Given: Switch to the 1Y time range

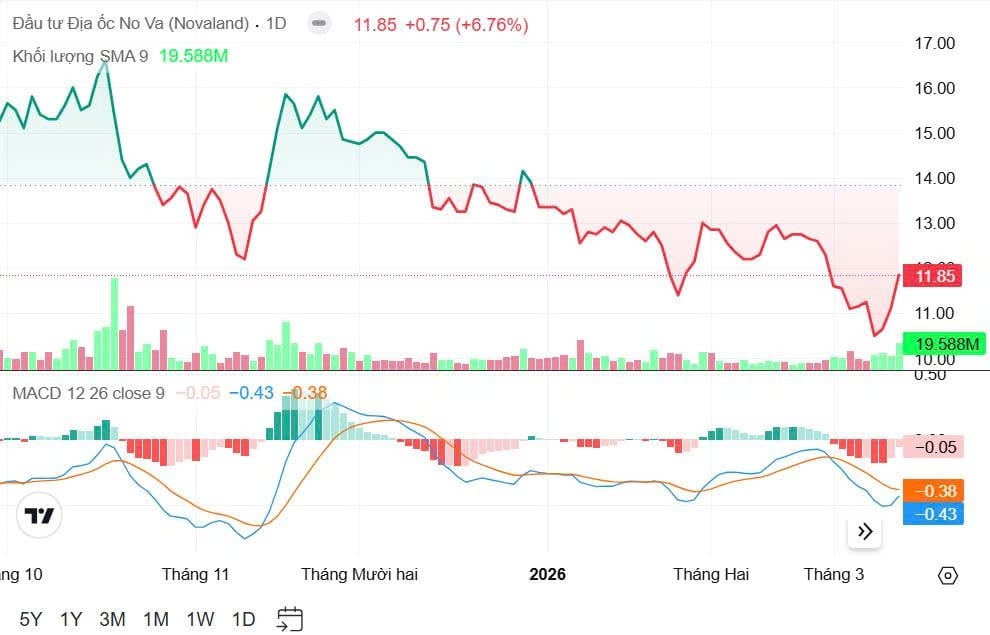Looking at the screenshot, I should (x=71, y=619).
